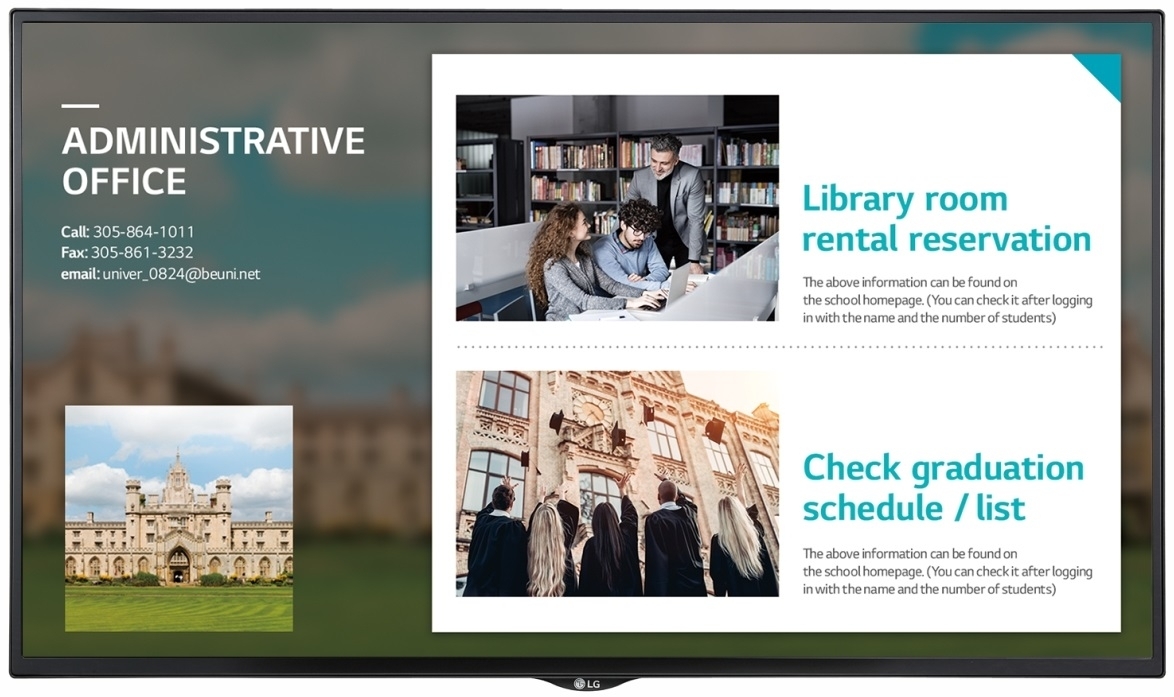Select the description text under Check graduation schedule
The width and height of the screenshot is (1174, 697).
click(x=947, y=571)
